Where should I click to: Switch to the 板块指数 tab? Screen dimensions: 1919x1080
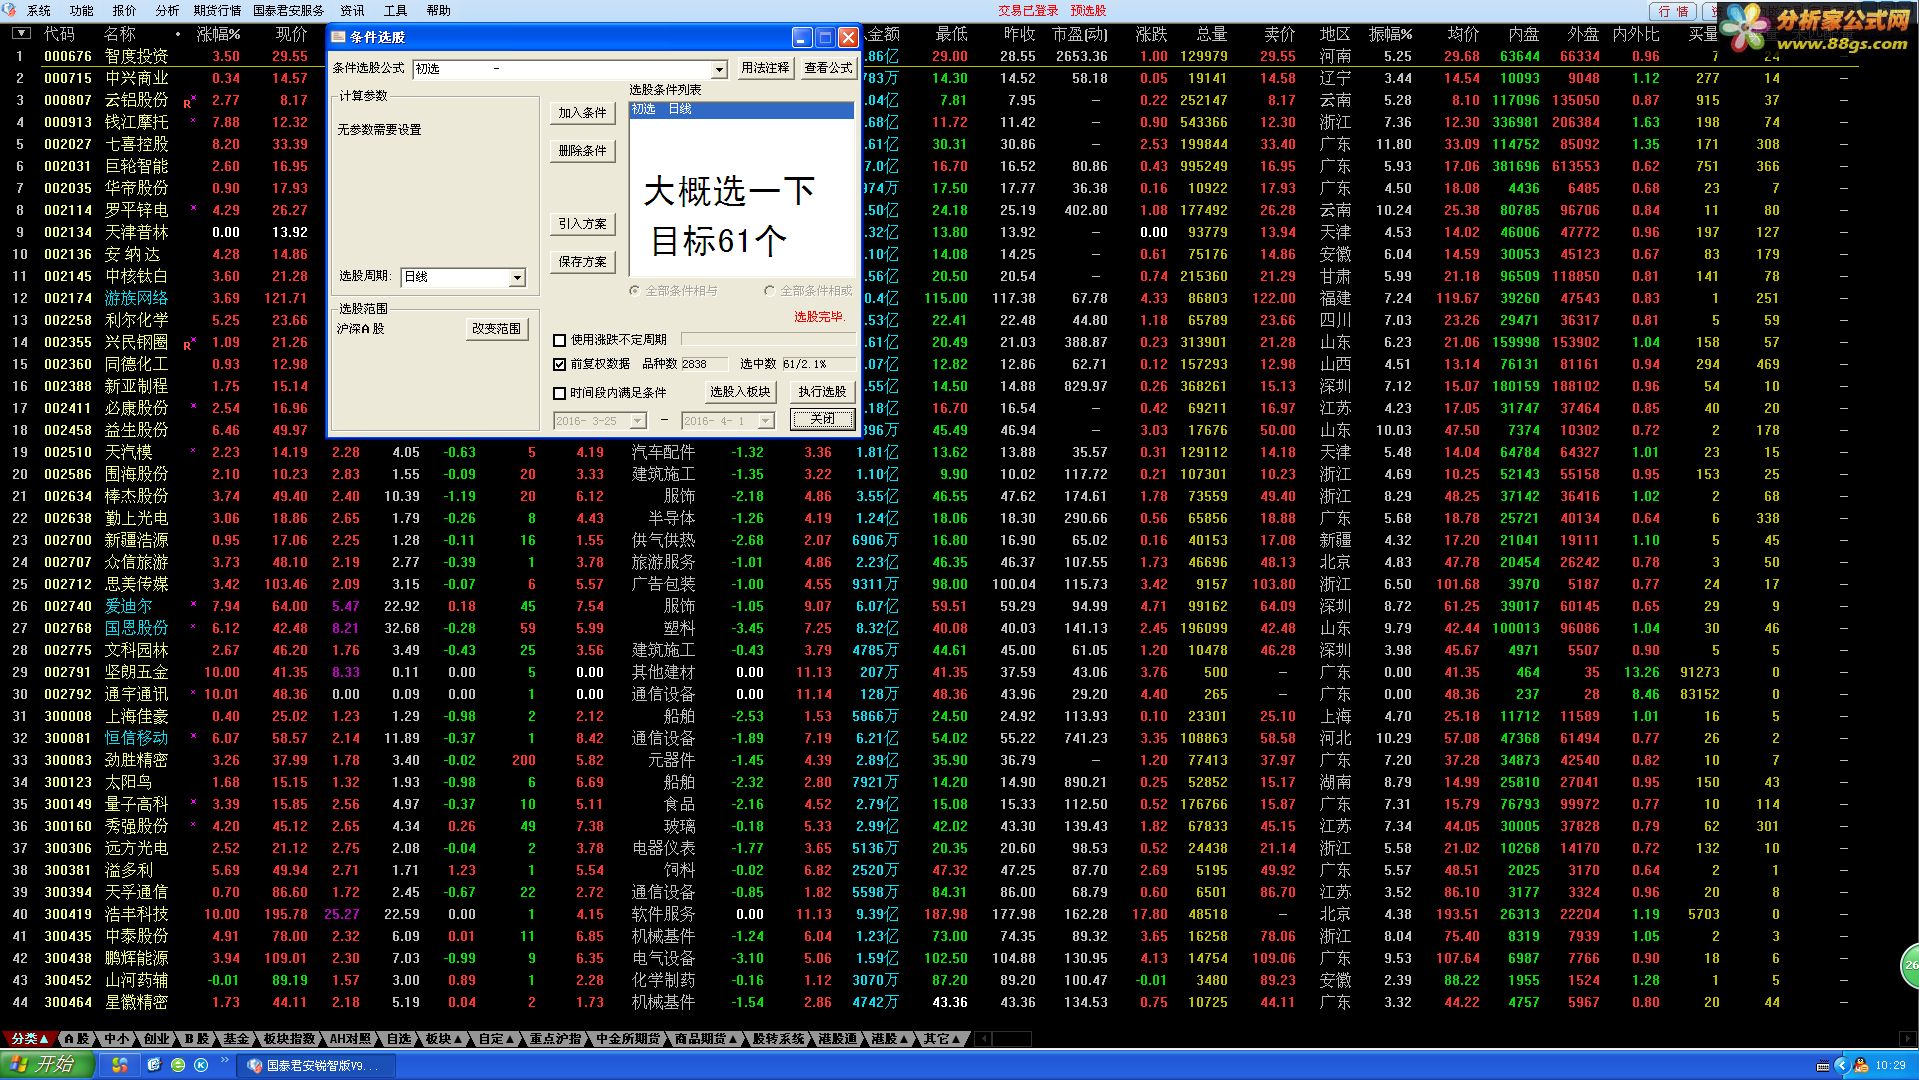[290, 1039]
